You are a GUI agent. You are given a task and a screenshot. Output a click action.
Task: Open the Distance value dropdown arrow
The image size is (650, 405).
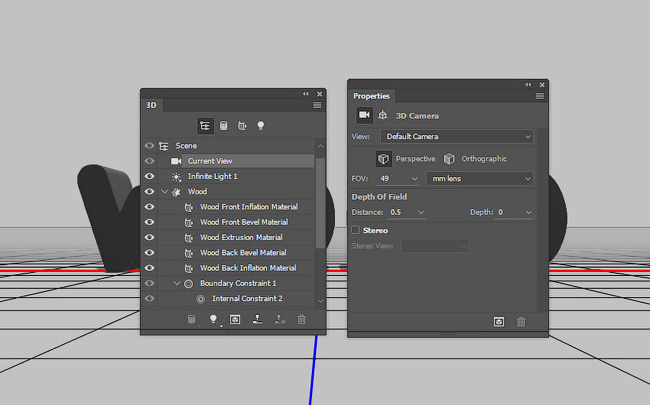421,212
